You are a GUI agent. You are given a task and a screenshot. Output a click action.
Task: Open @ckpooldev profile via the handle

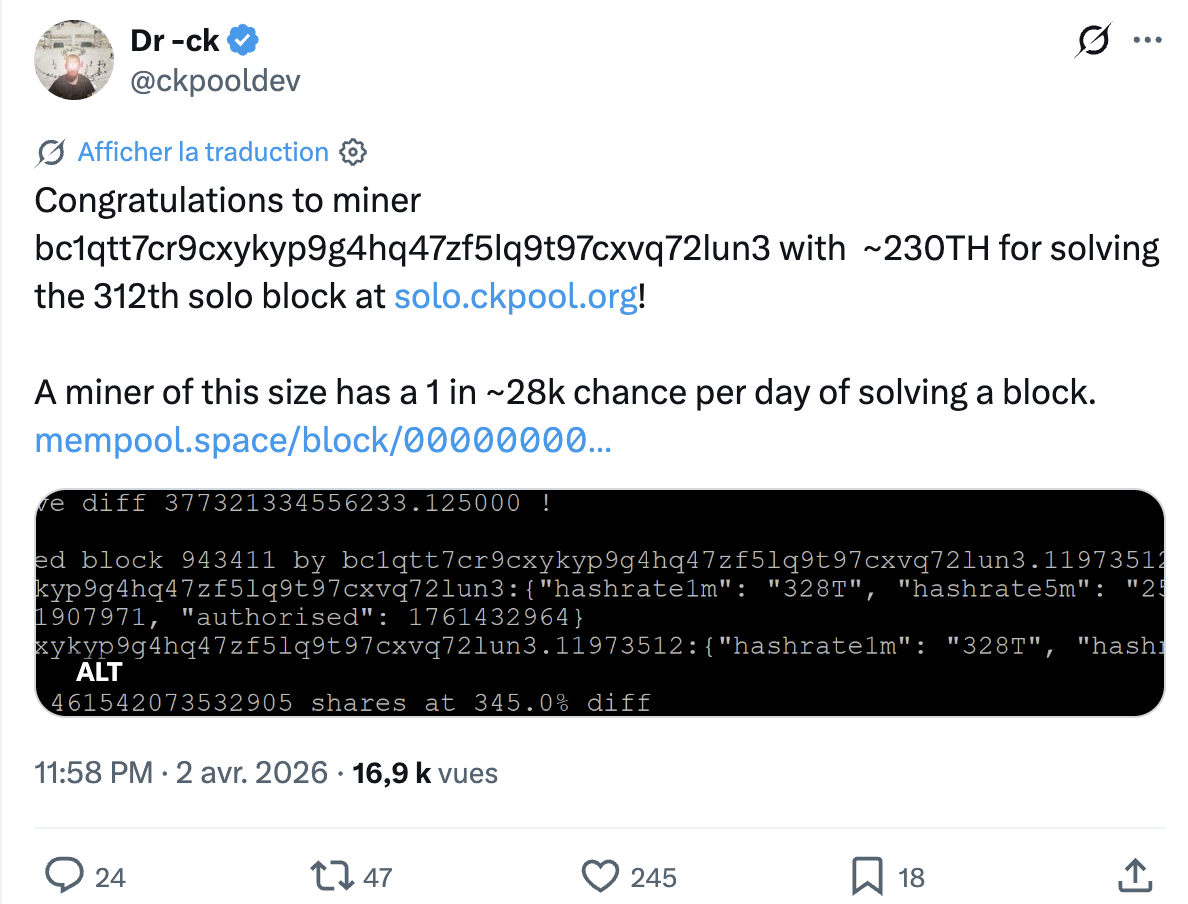213,80
